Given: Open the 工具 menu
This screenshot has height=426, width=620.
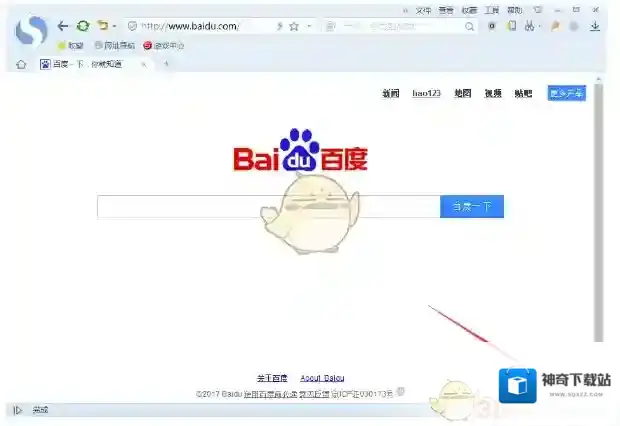Looking at the screenshot, I should coord(491,9).
